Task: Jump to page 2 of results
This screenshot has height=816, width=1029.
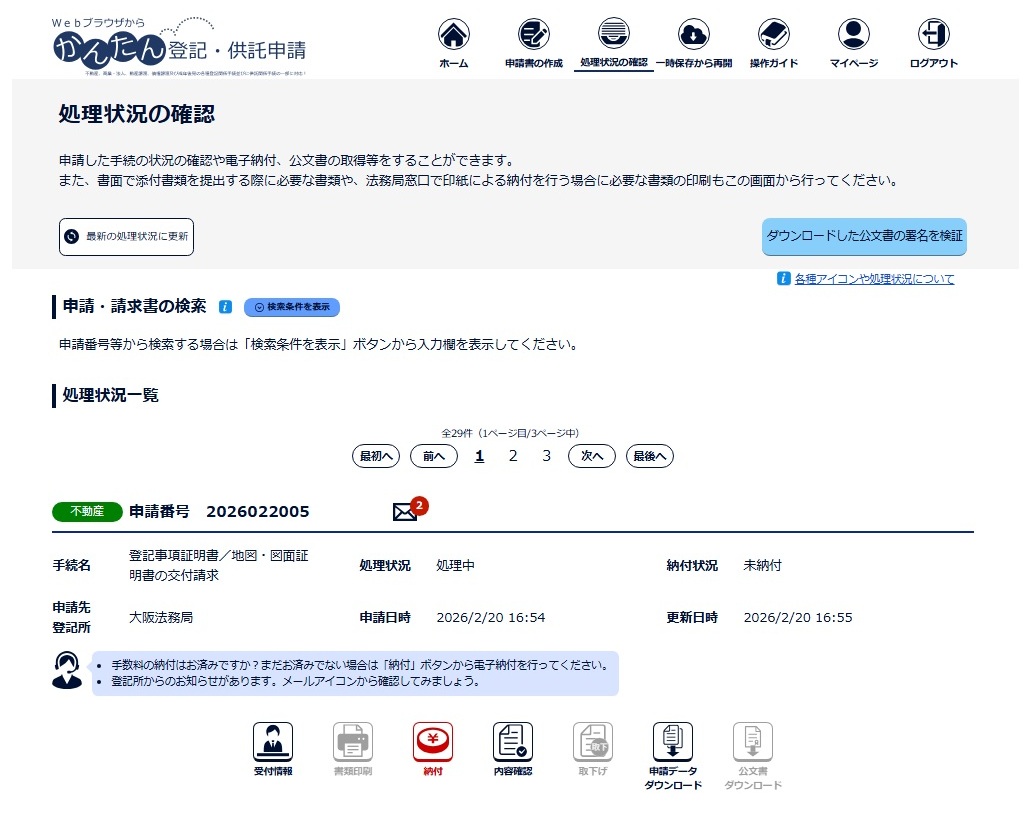Action: 512,455
